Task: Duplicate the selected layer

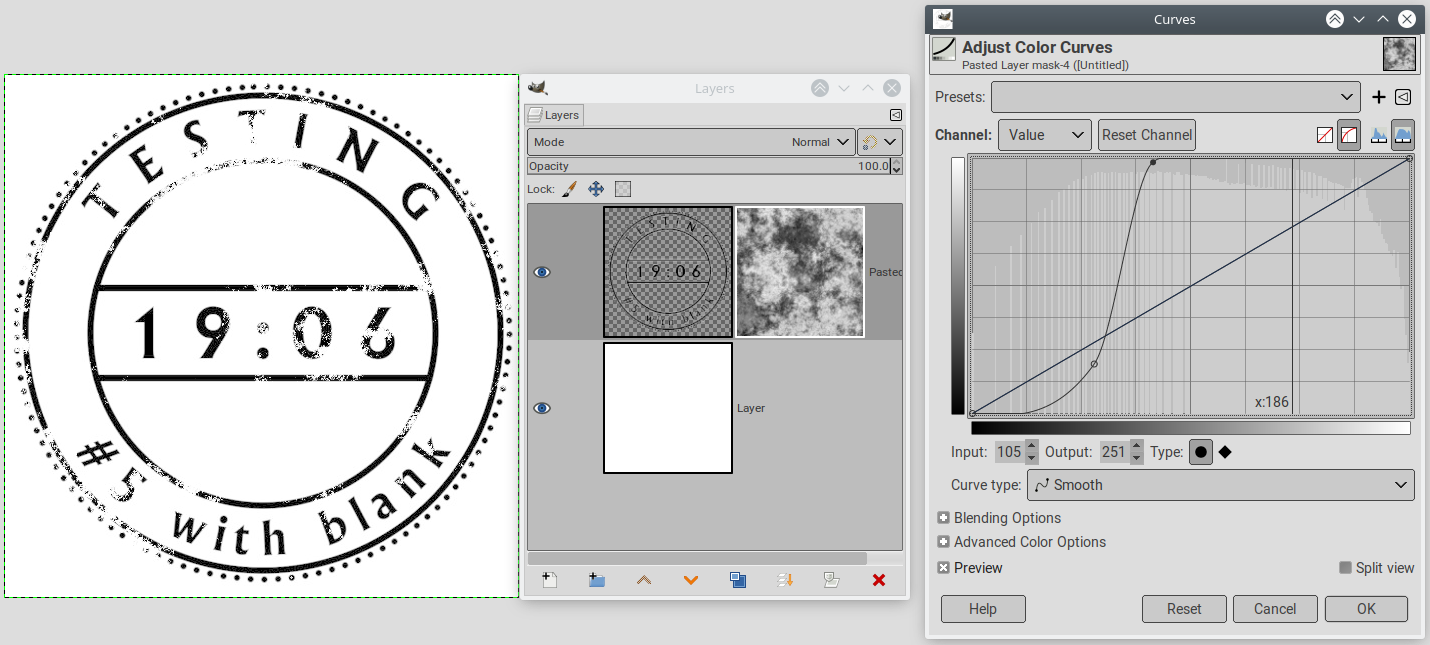Action: click(738, 580)
